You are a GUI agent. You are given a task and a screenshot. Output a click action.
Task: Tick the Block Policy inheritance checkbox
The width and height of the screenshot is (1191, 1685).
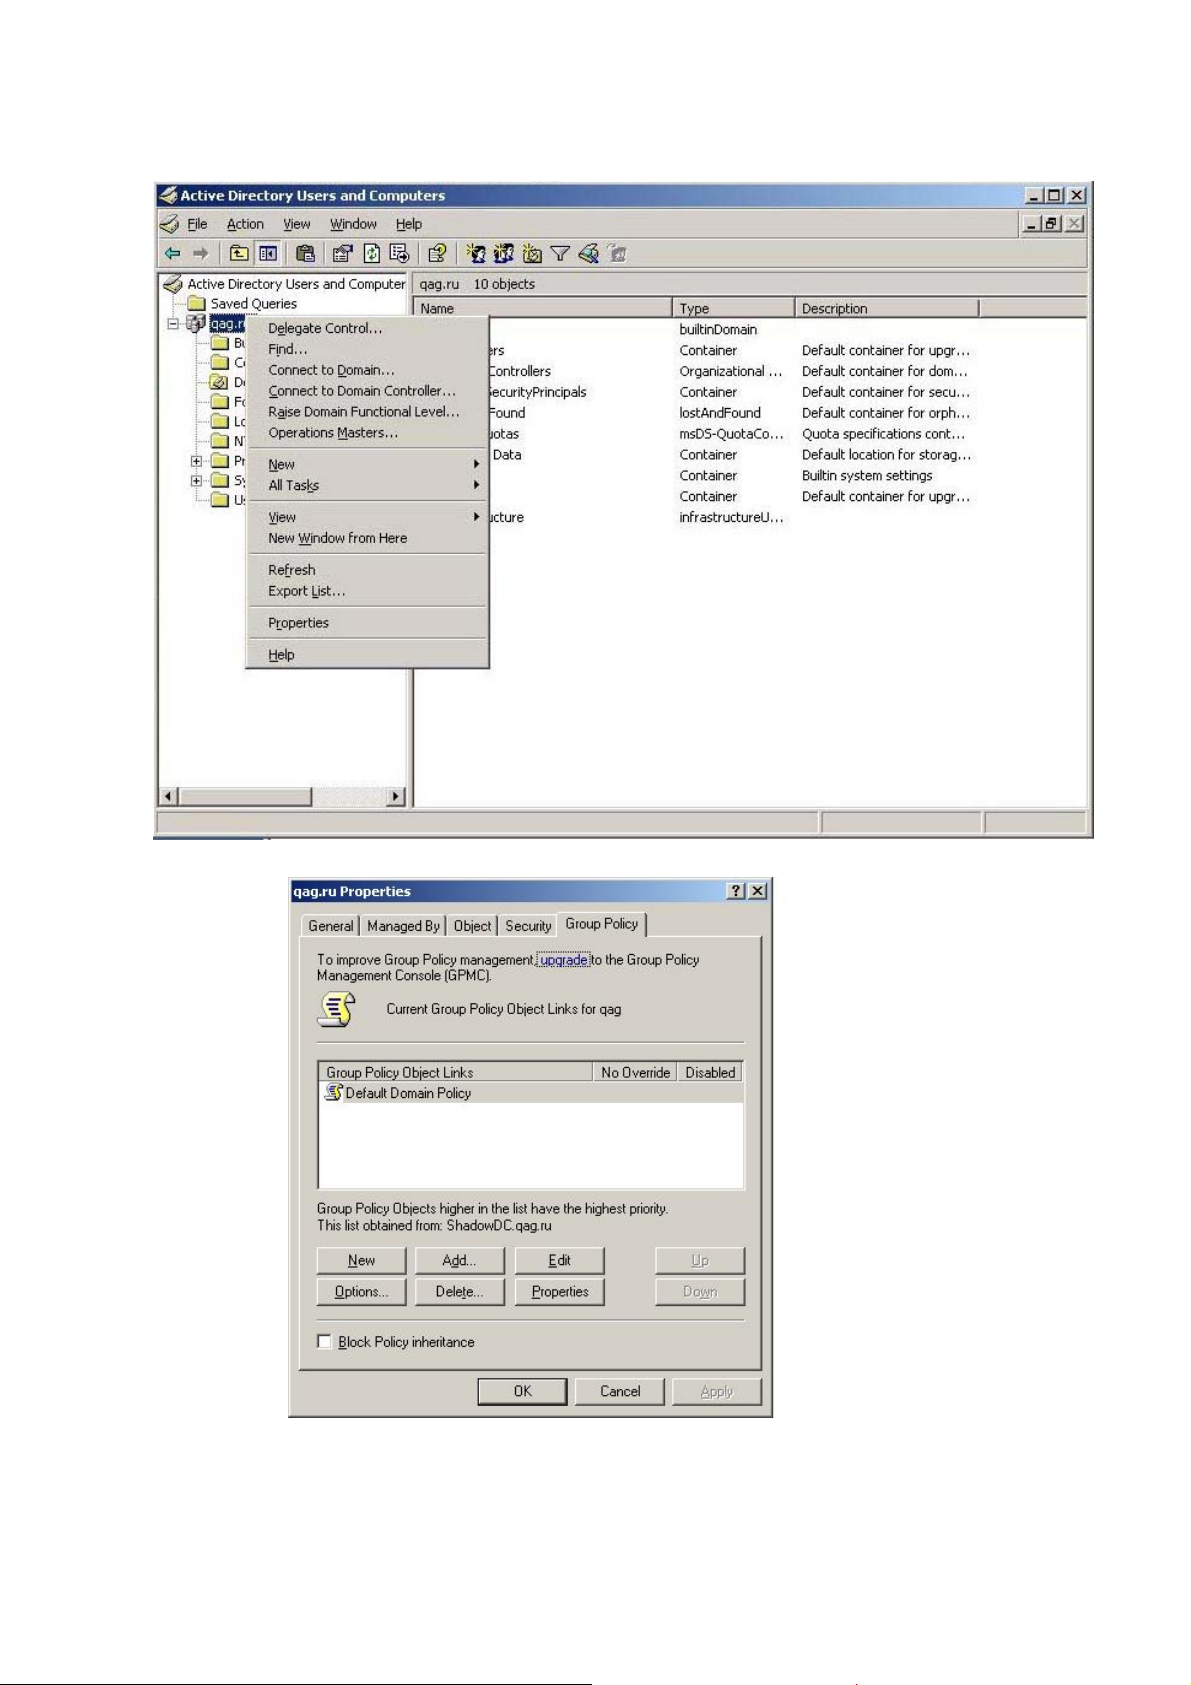coord(324,1342)
